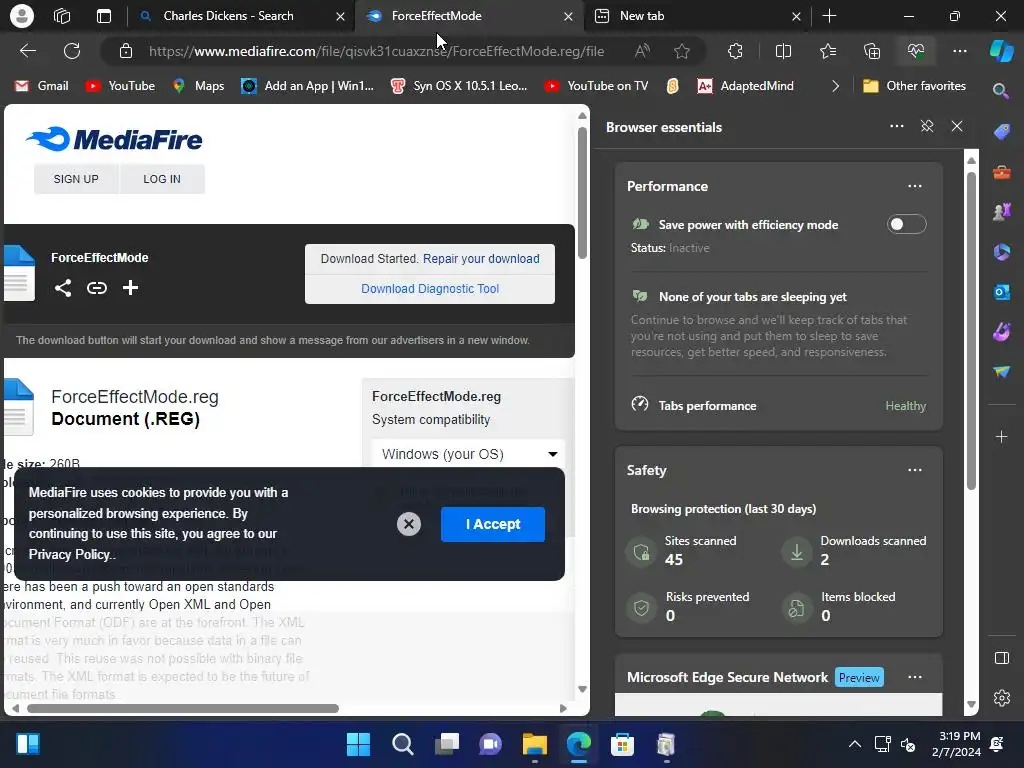The image size is (1024, 768).
Task: Open the Favorites list icon
Action: coord(827,51)
